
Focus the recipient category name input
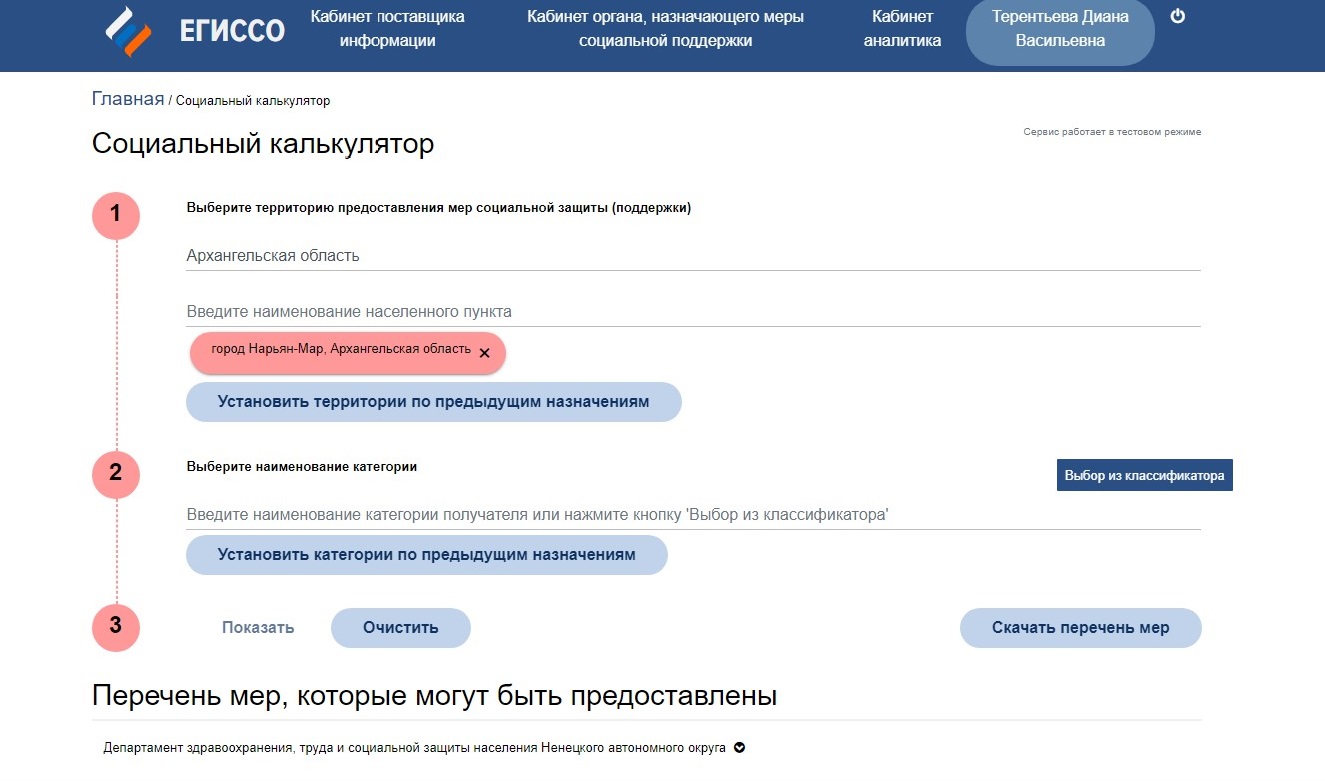point(692,515)
